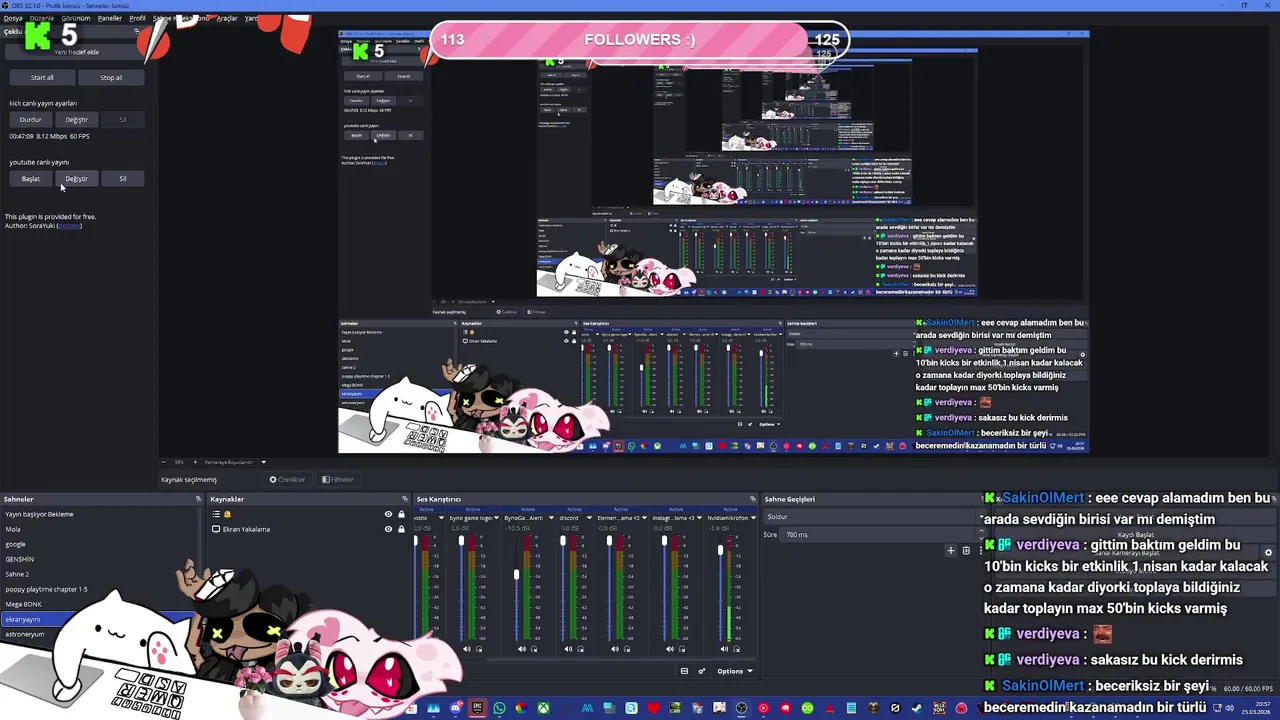Click the Start all button

42,78
